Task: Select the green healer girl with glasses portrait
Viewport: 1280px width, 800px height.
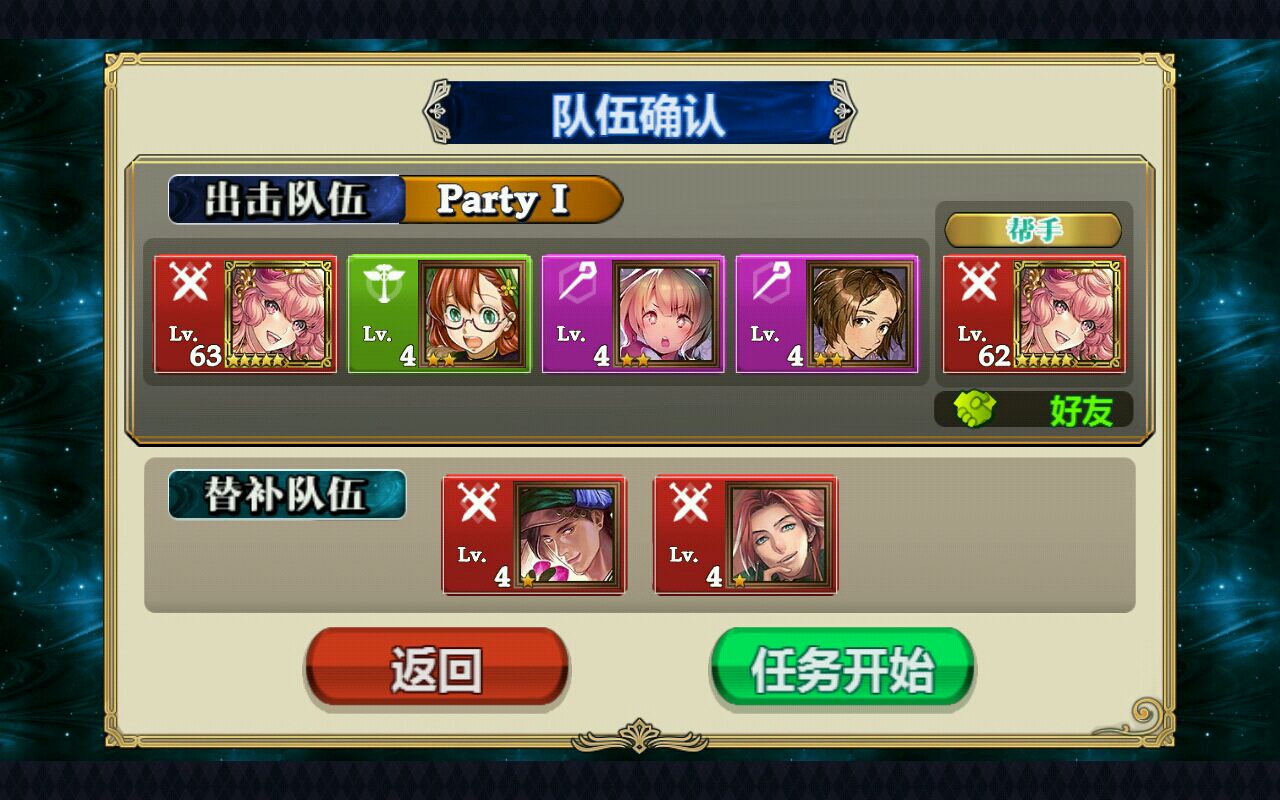Action: pyautogui.click(x=474, y=314)
